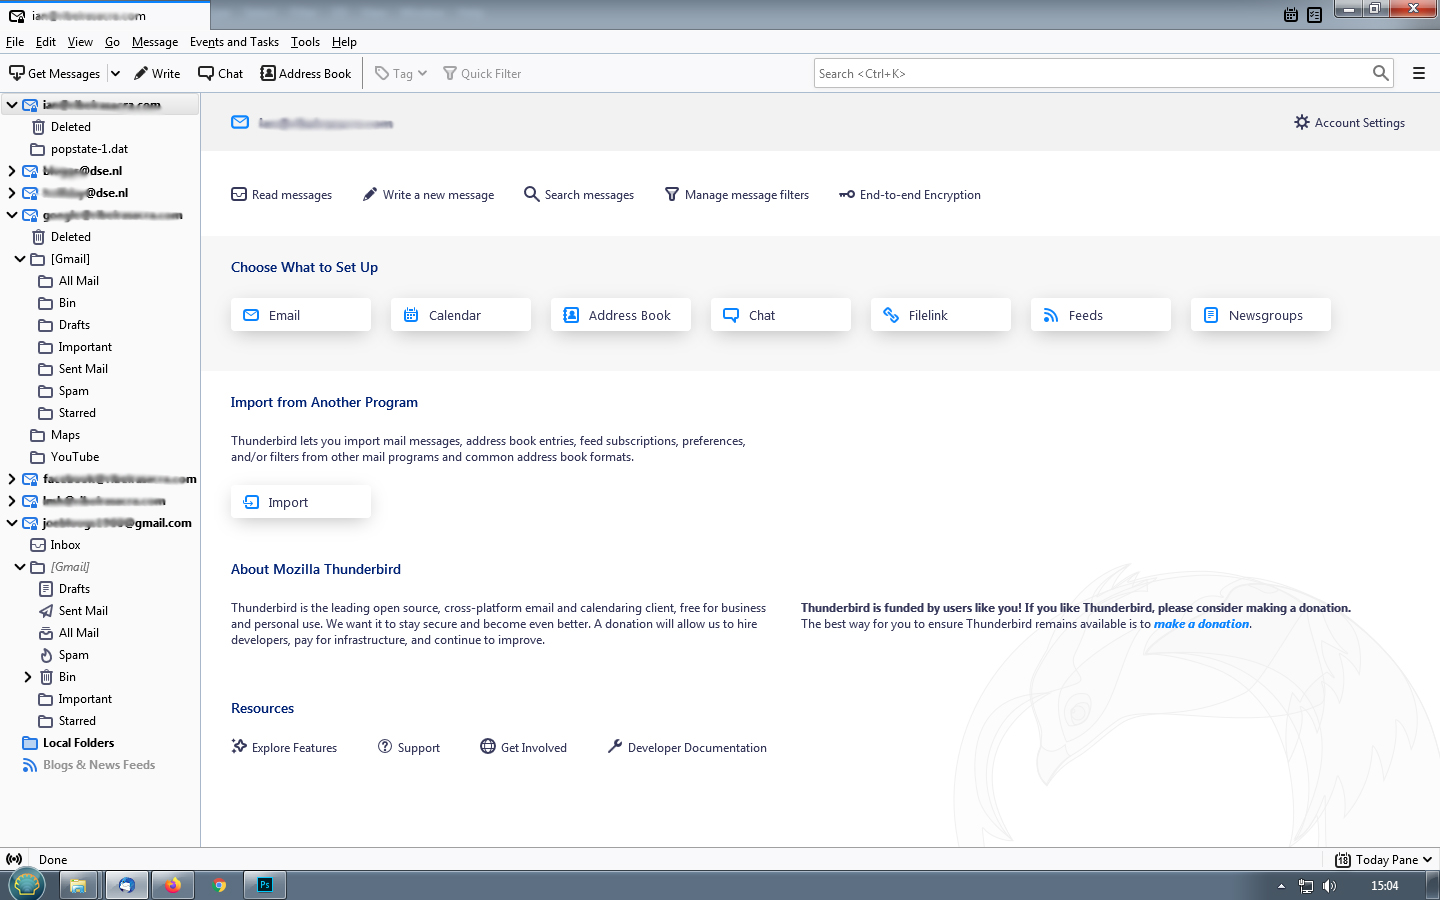Image resolution: width=1440 pixels, height=900 pixels.
Task: Open the Tasks tab icon in title bar
Action: pos(1314,14)
